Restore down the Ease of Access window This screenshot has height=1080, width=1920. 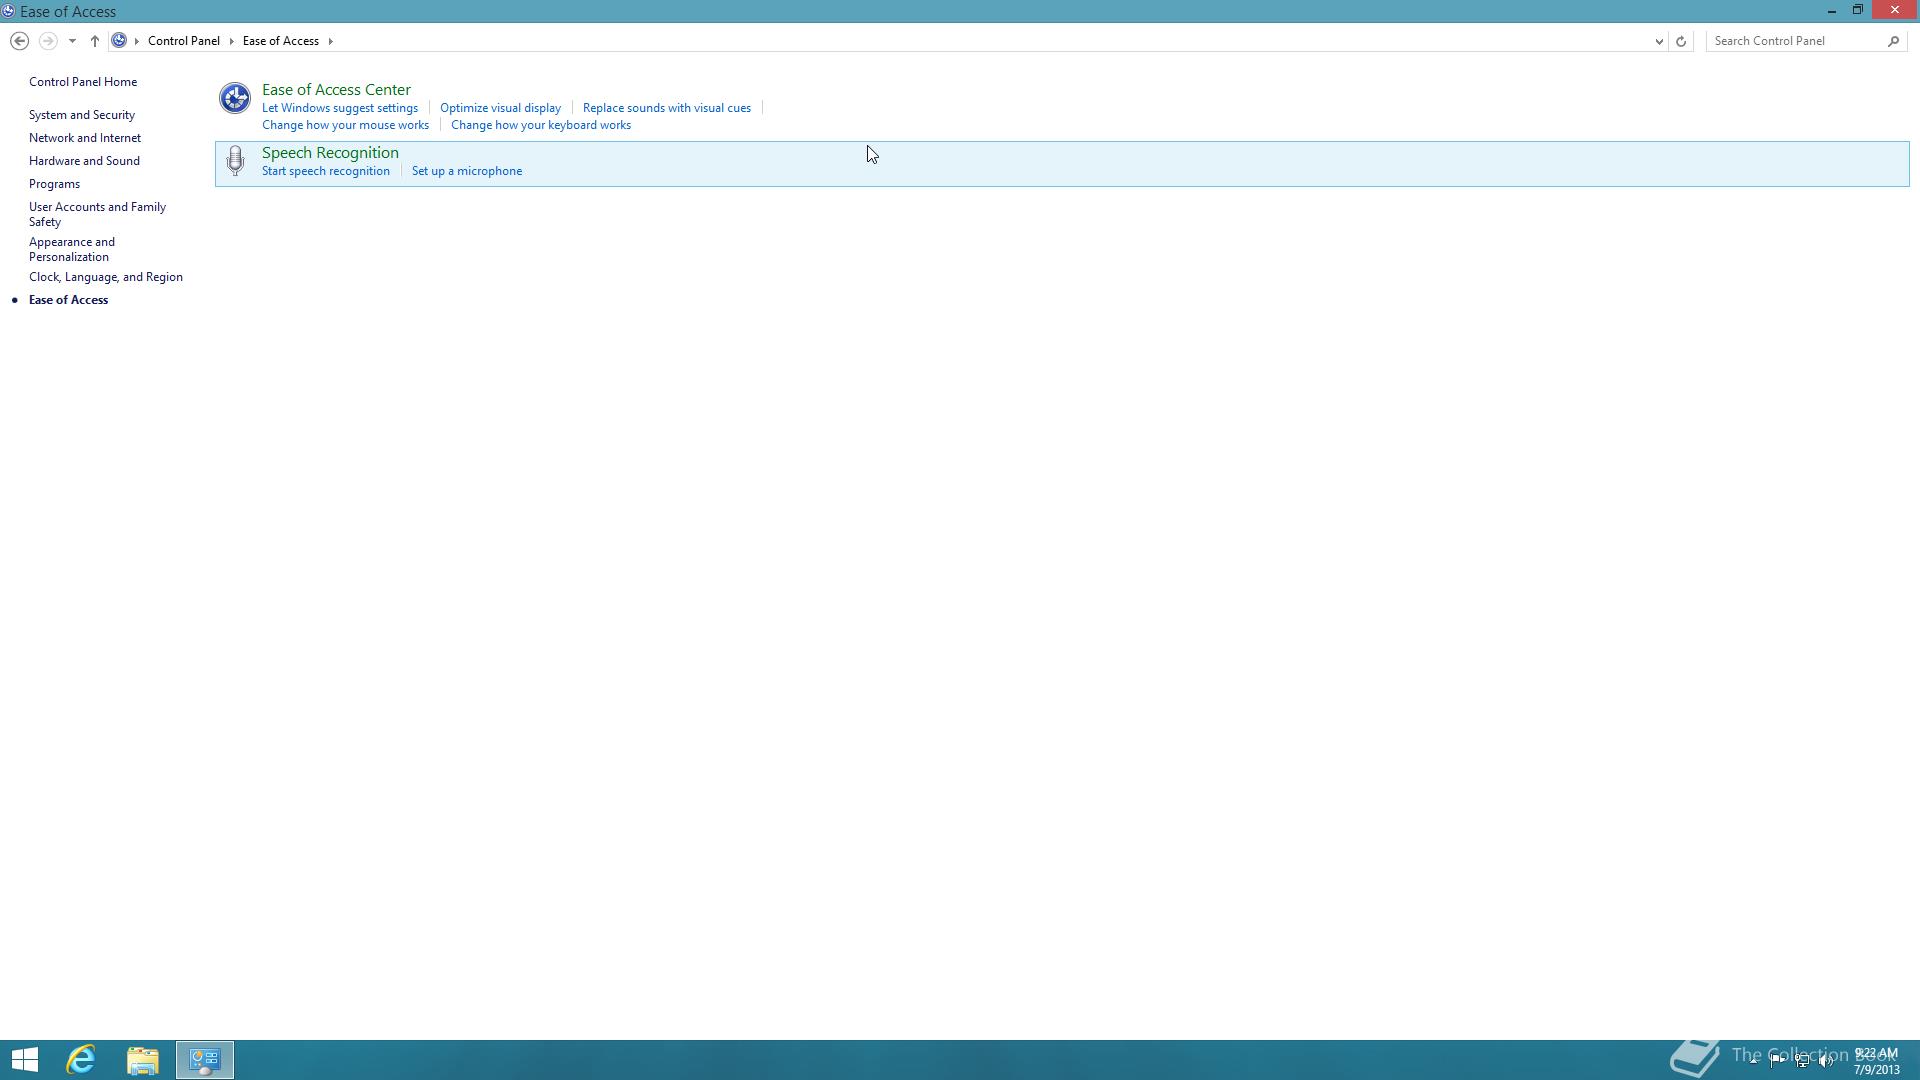pyautogui.click(x=1857, y=11)
